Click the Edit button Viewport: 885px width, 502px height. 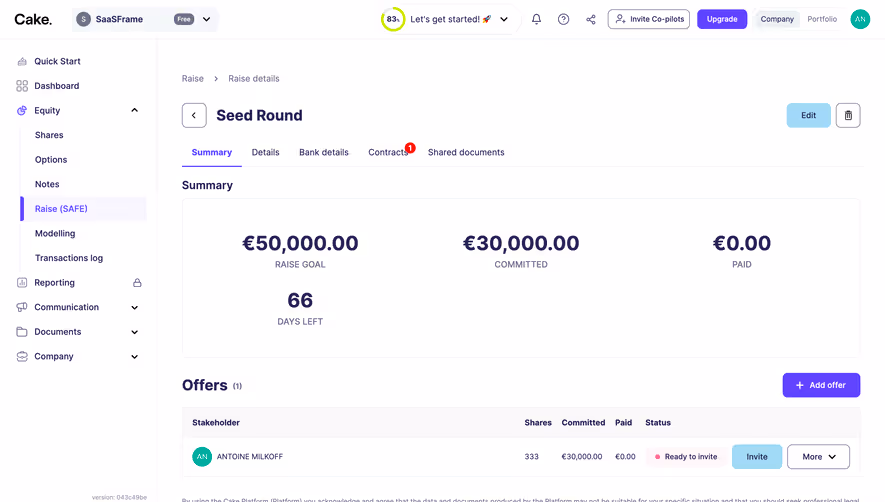click(x=808, y=115)
